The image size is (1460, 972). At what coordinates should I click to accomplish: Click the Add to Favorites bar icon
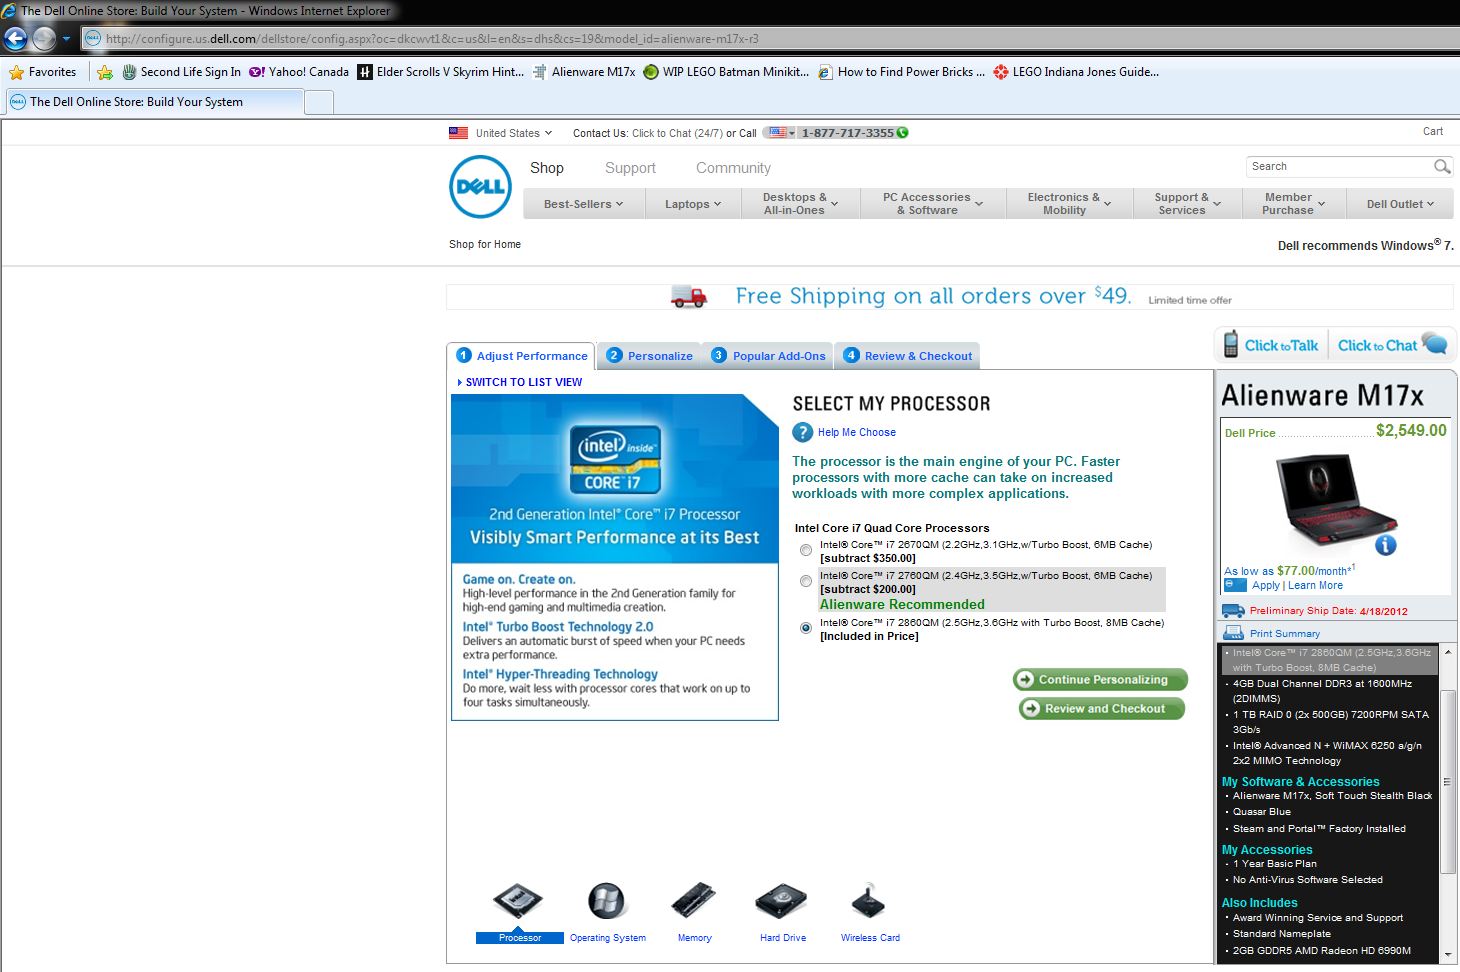tap(105, 72)
